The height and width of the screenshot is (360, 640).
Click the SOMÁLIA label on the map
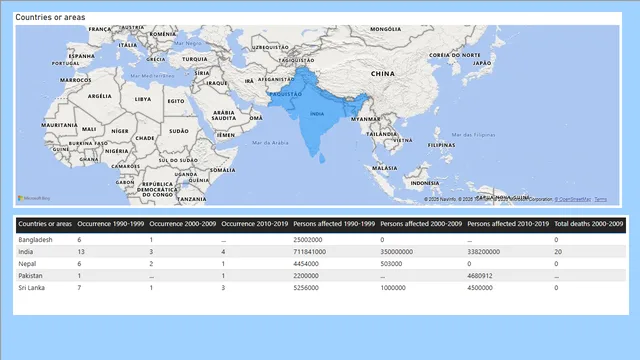pos(222,170)
